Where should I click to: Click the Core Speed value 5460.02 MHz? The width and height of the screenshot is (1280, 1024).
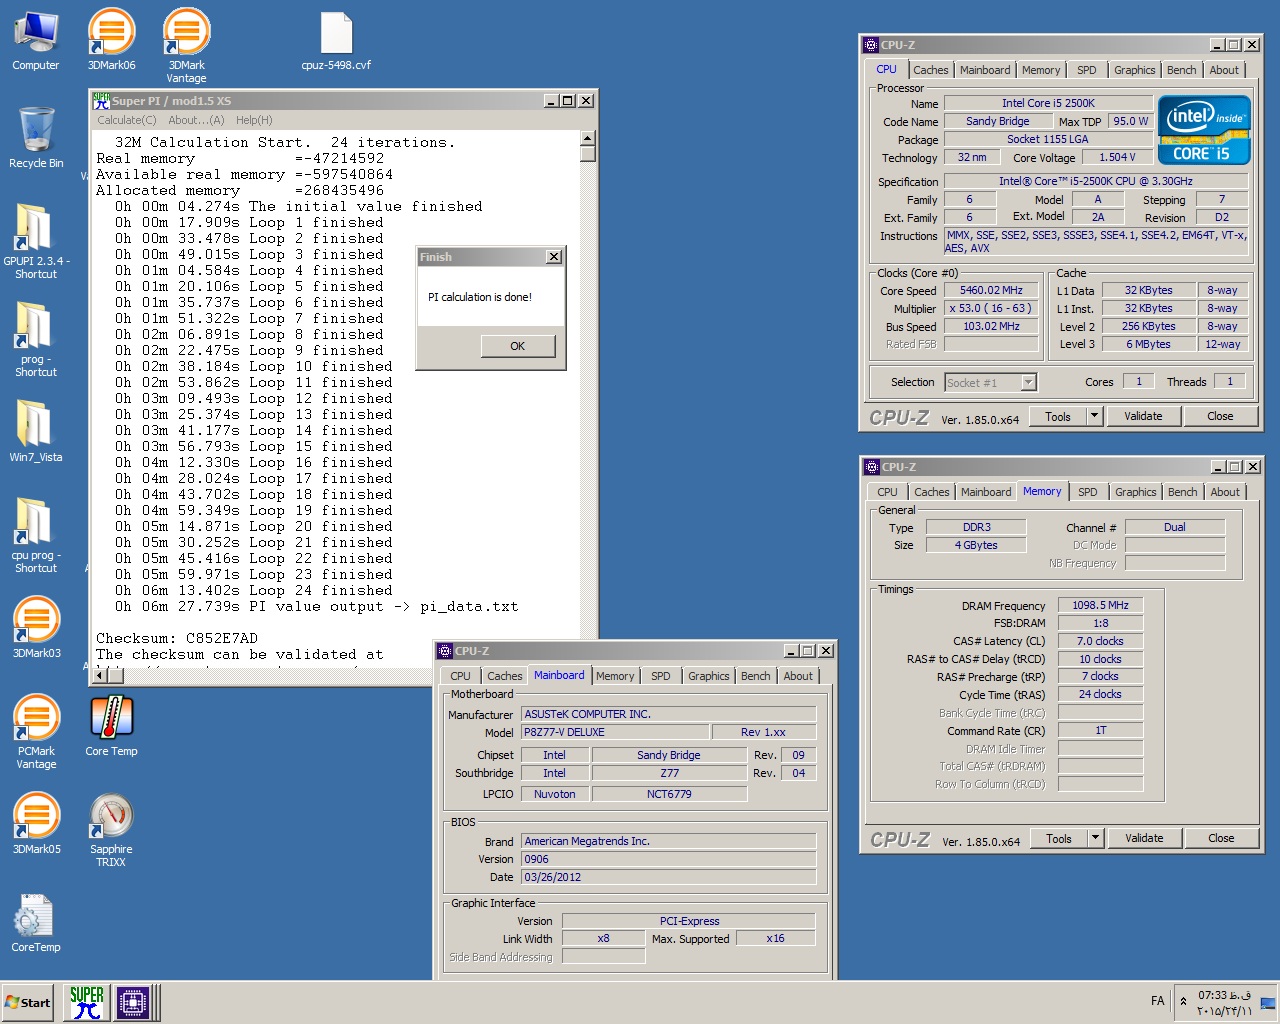[x=991, y=290]
